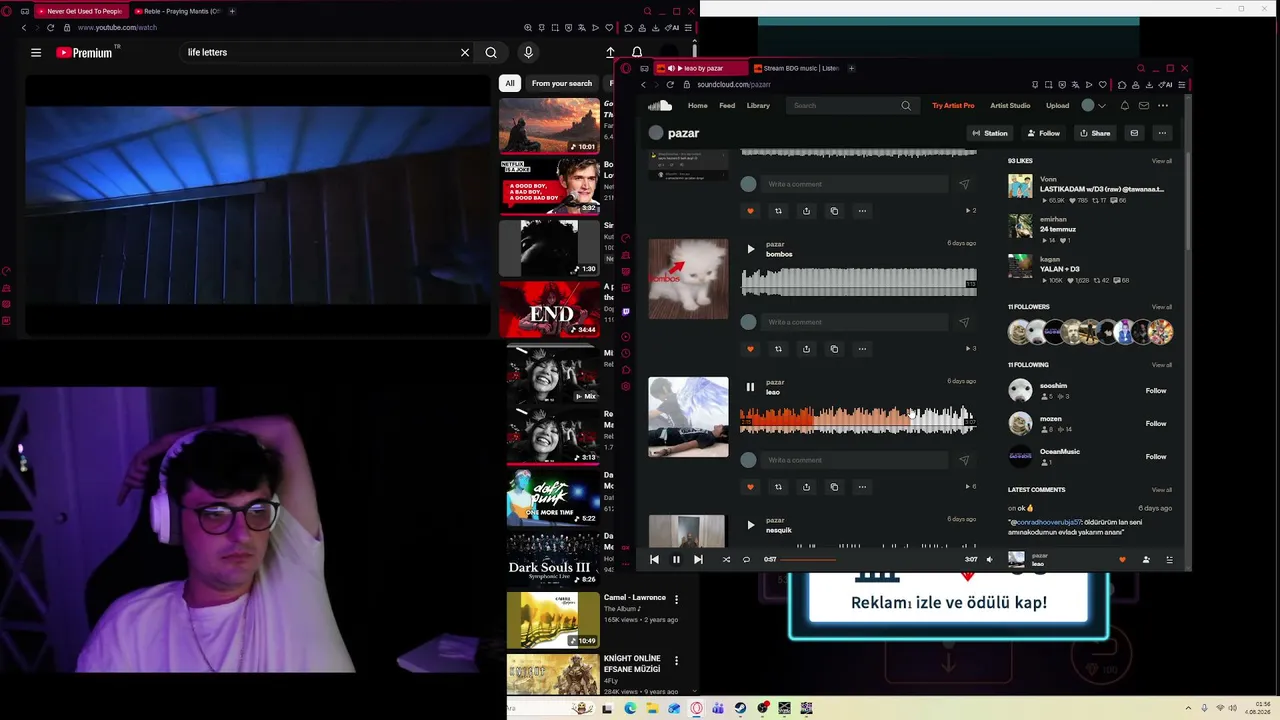Image resolution: width=1280 pixels, height=720 pixels.
Task: Click YouTube search magnifier button
Action: click(x=491, y=53)
